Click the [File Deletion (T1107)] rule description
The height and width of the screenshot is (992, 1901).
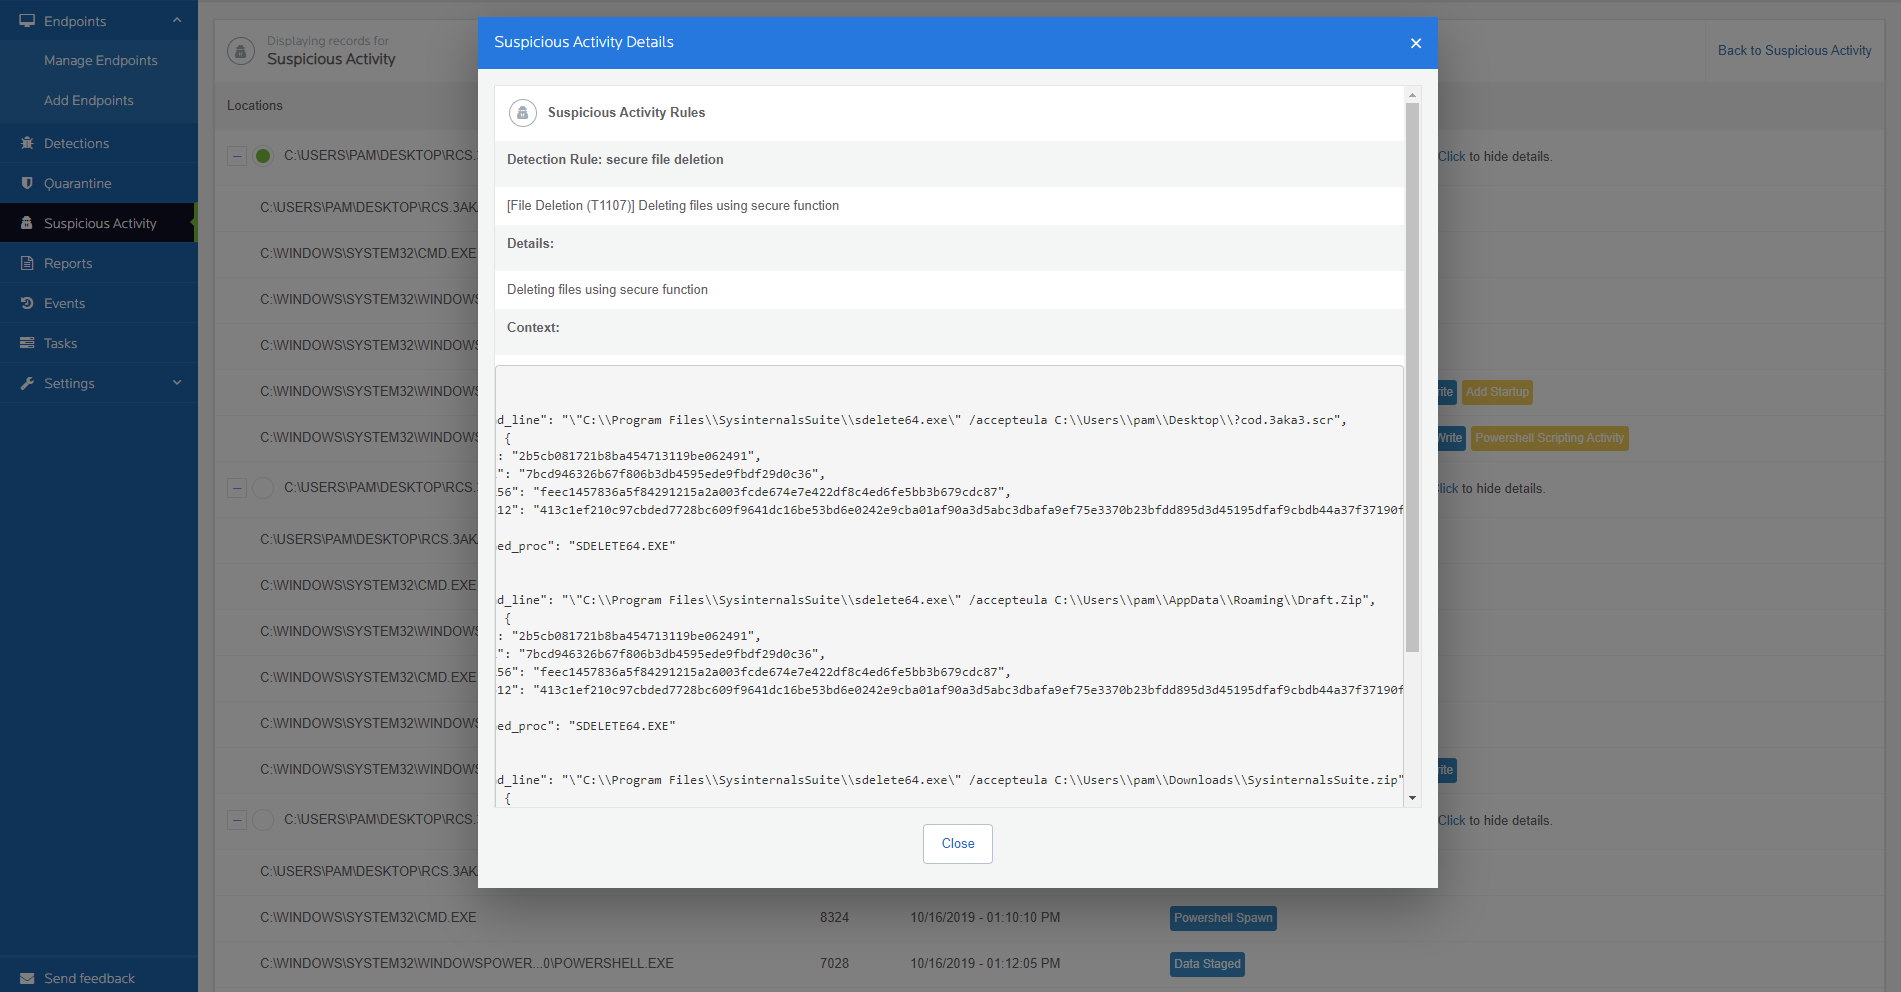673,206
